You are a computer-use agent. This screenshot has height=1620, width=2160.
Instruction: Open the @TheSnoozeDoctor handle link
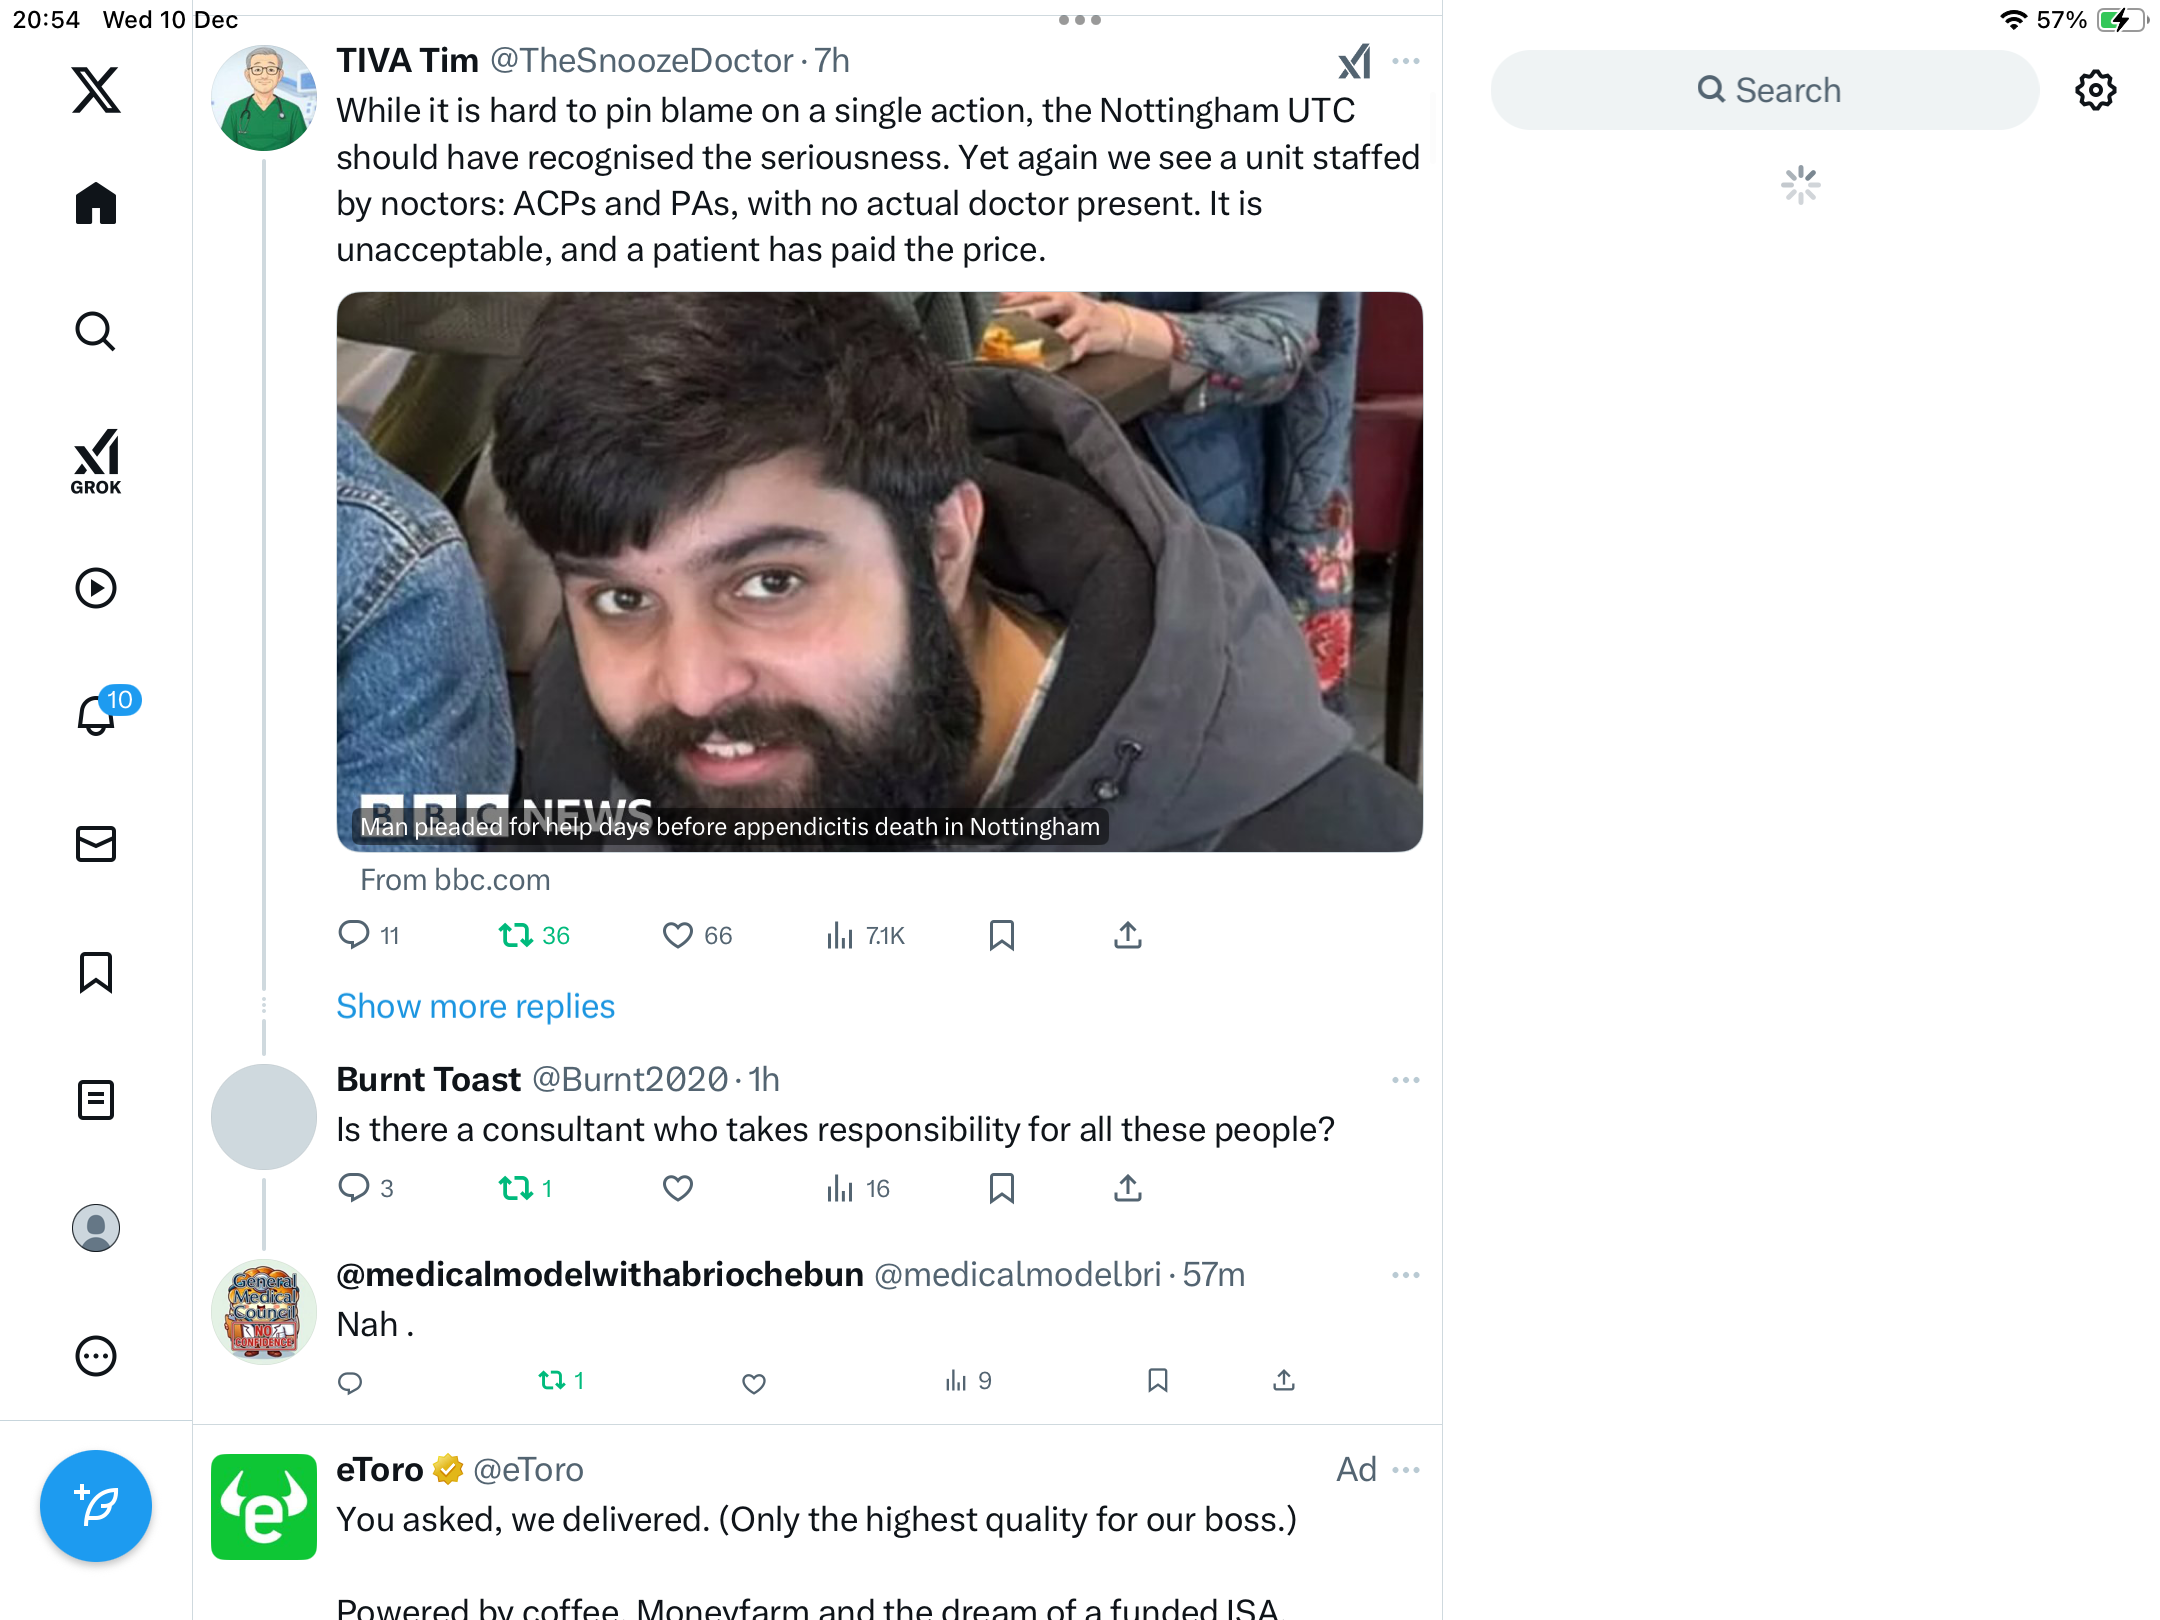click(641, 61)
